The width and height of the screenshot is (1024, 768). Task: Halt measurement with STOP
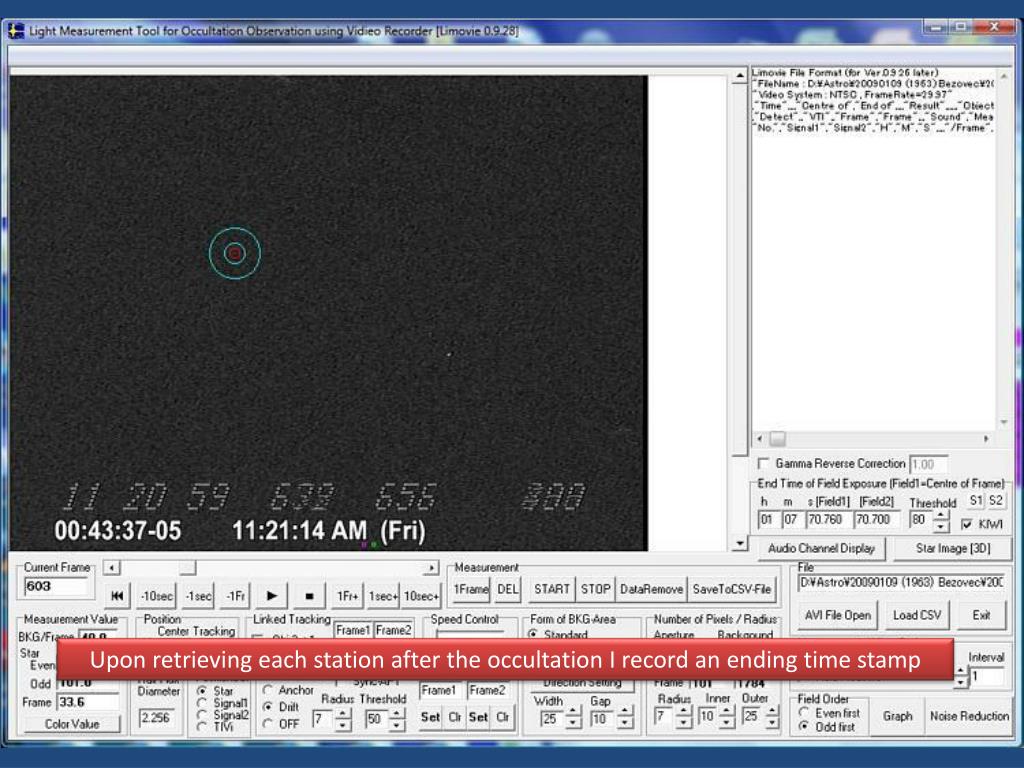tap(596, 589)
